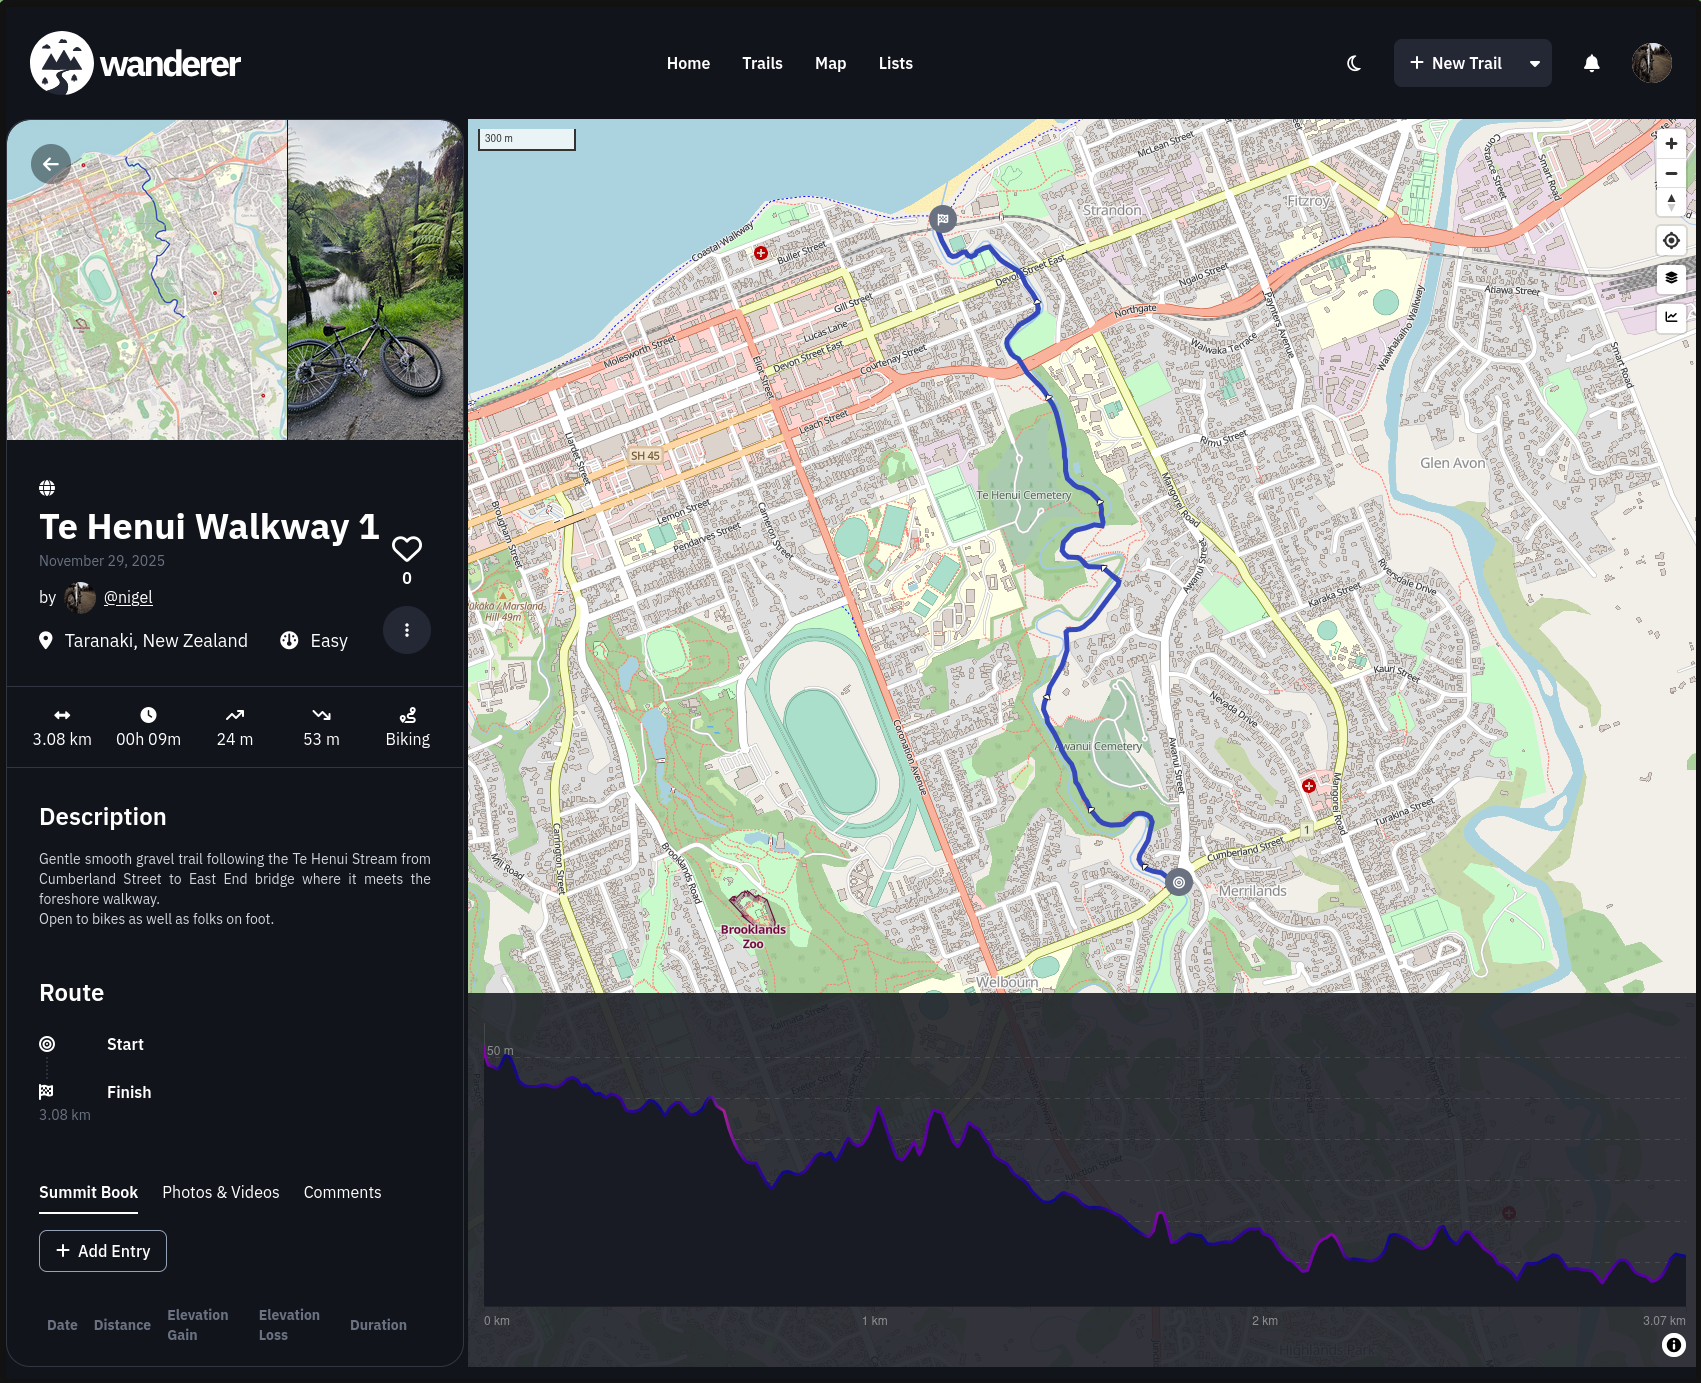Open the bike photo thumbnail
1701x1383 pixels.
tap(375, 280)
